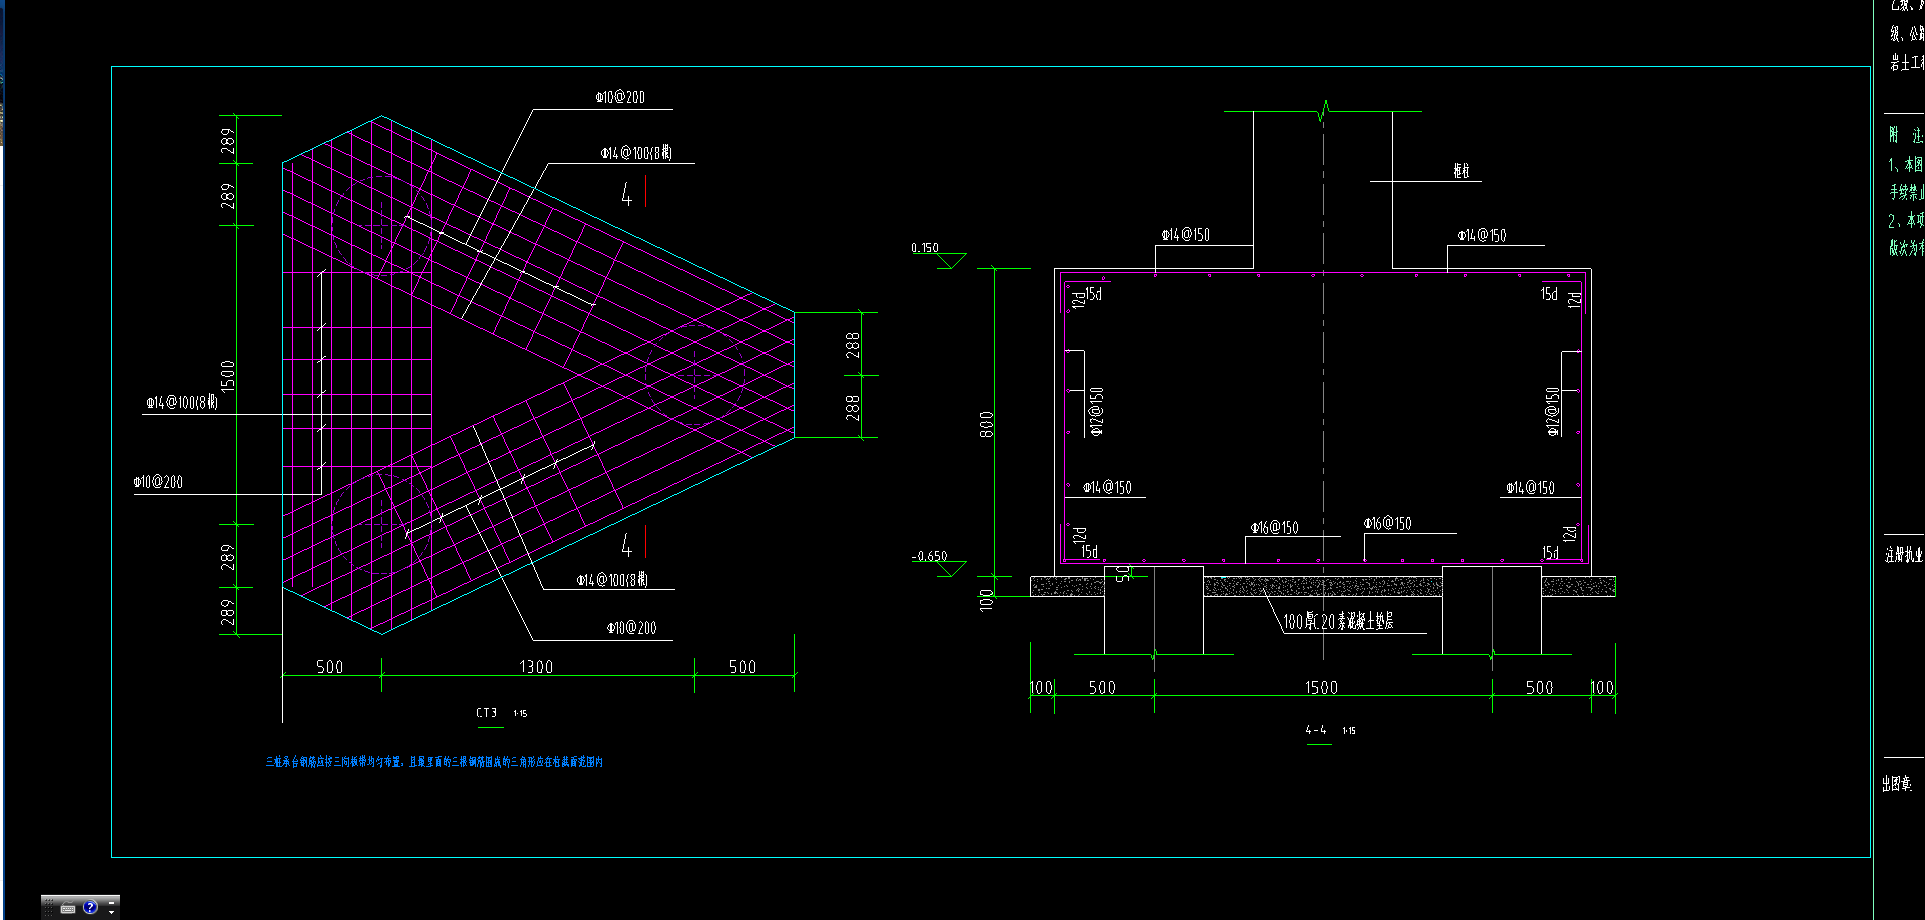Select the 1500 dimension in section 4-4
The width and height of the screenshot is (1925, 920).
click(1321, 688)
